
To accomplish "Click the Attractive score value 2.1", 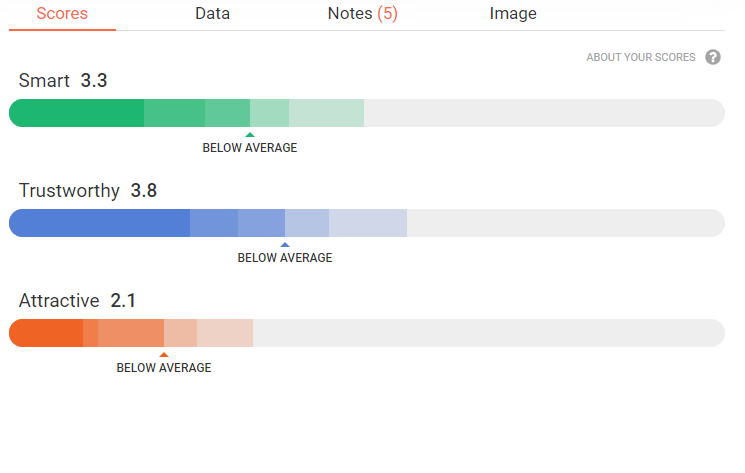I will (x=124, y=301).
